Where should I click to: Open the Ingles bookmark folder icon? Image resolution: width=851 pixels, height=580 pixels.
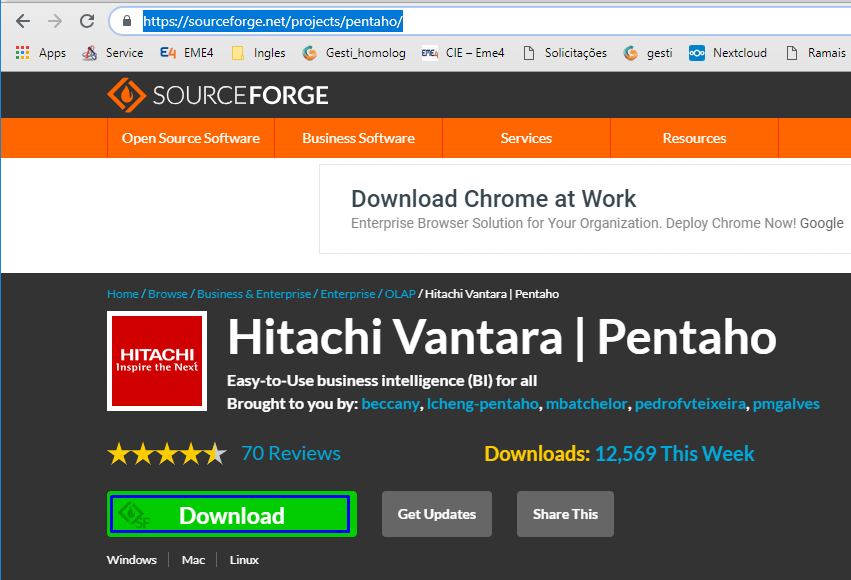click(x=238, y=53)
